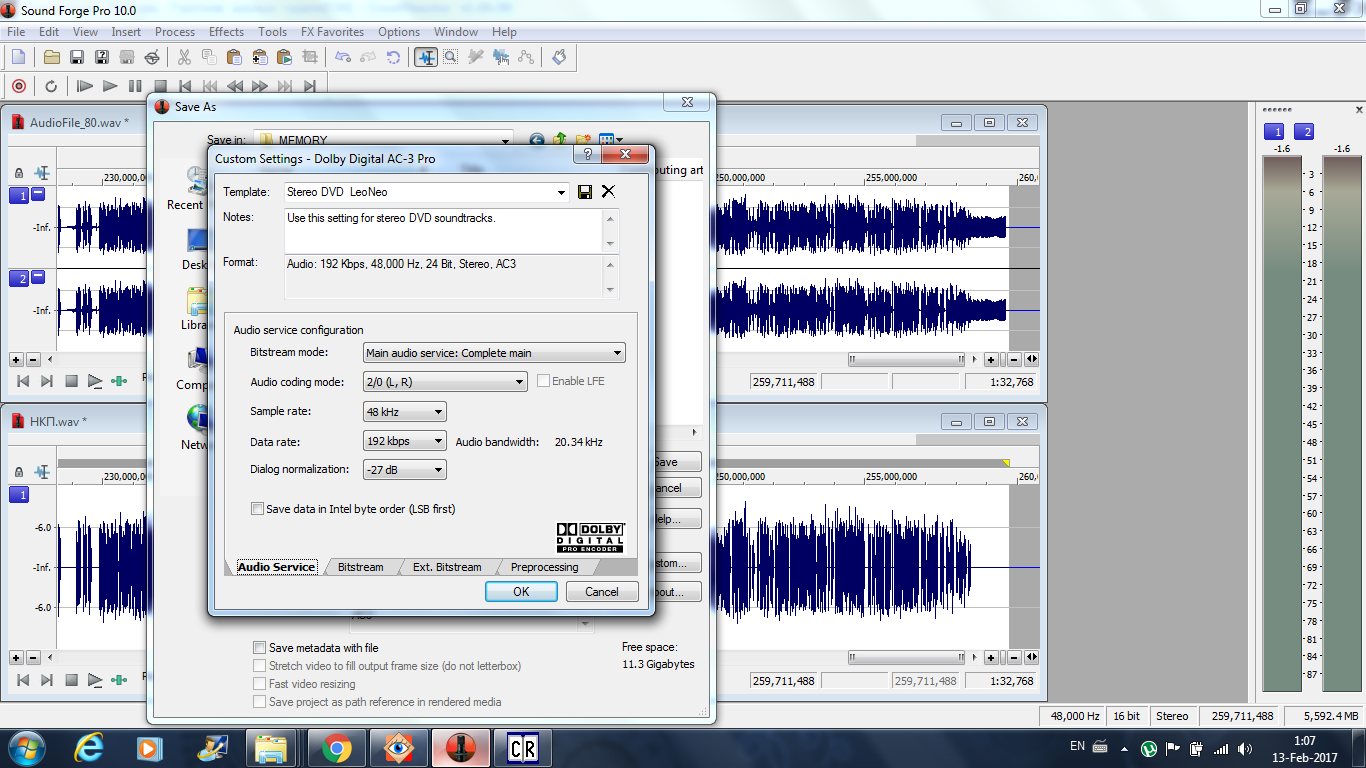Click Internet Explorer in the taskbar

pos(90,747)
